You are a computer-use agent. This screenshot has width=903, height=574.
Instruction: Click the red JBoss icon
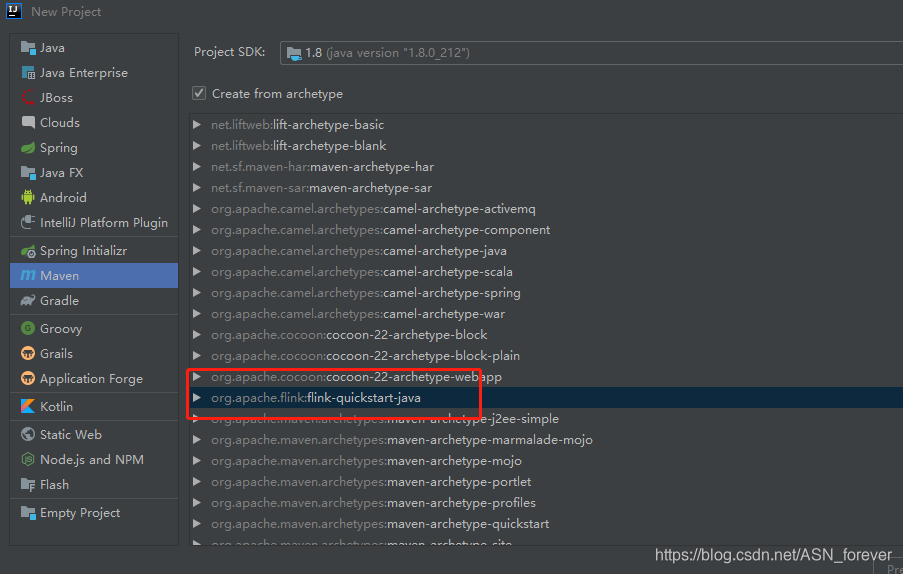click(28, 97)
